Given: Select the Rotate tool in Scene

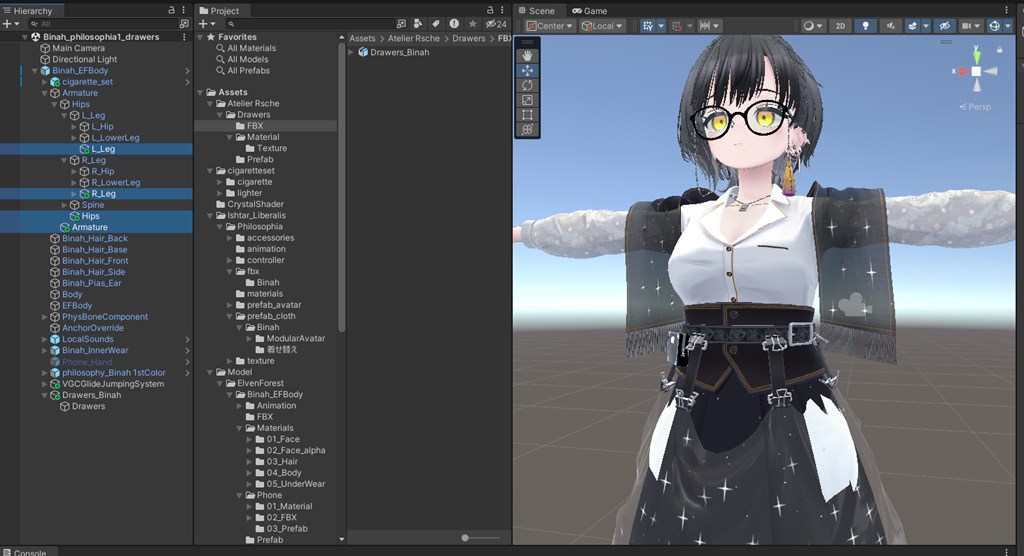Looking at the screenshot, I should point(527,86).
